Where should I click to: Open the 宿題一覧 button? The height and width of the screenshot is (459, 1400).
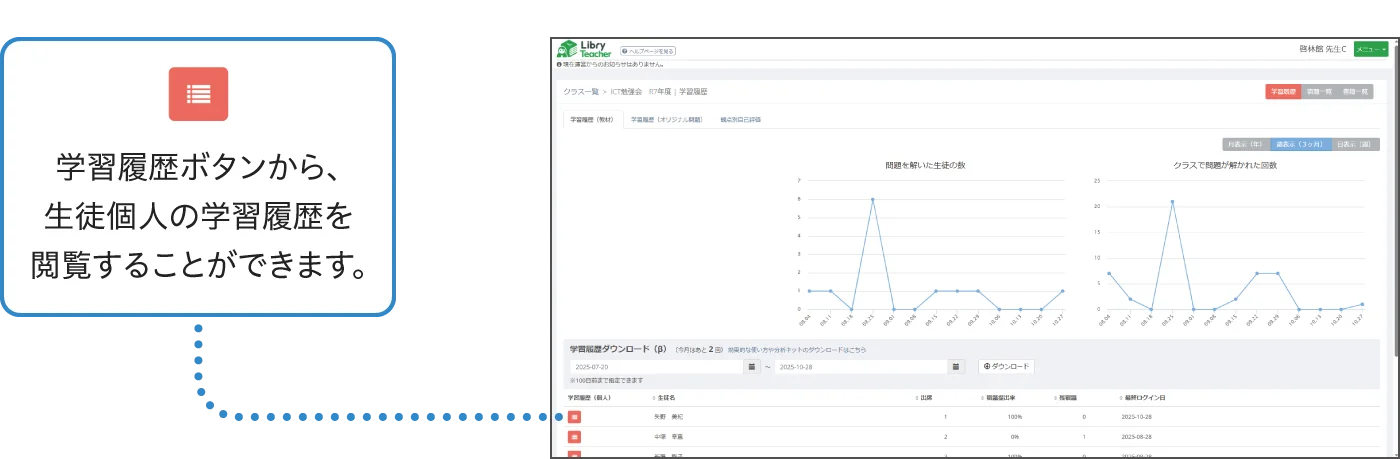pyautogui.click(x=1320, y=91)
